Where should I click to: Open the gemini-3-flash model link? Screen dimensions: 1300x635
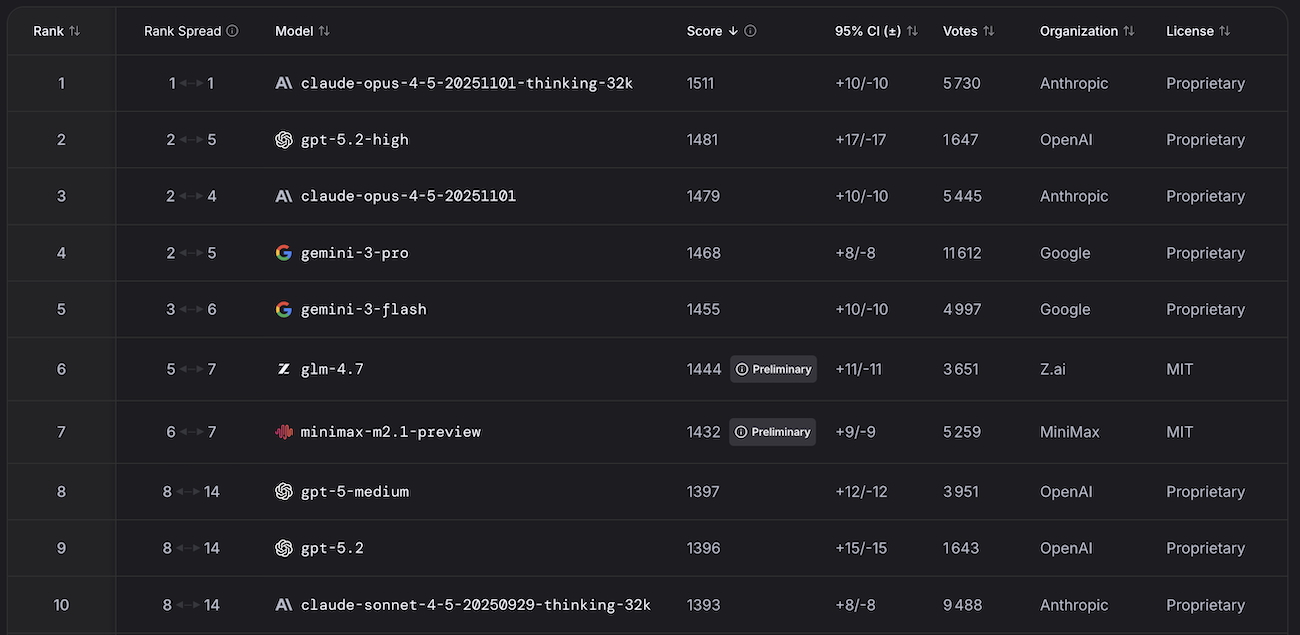click(x=364, y=309)
